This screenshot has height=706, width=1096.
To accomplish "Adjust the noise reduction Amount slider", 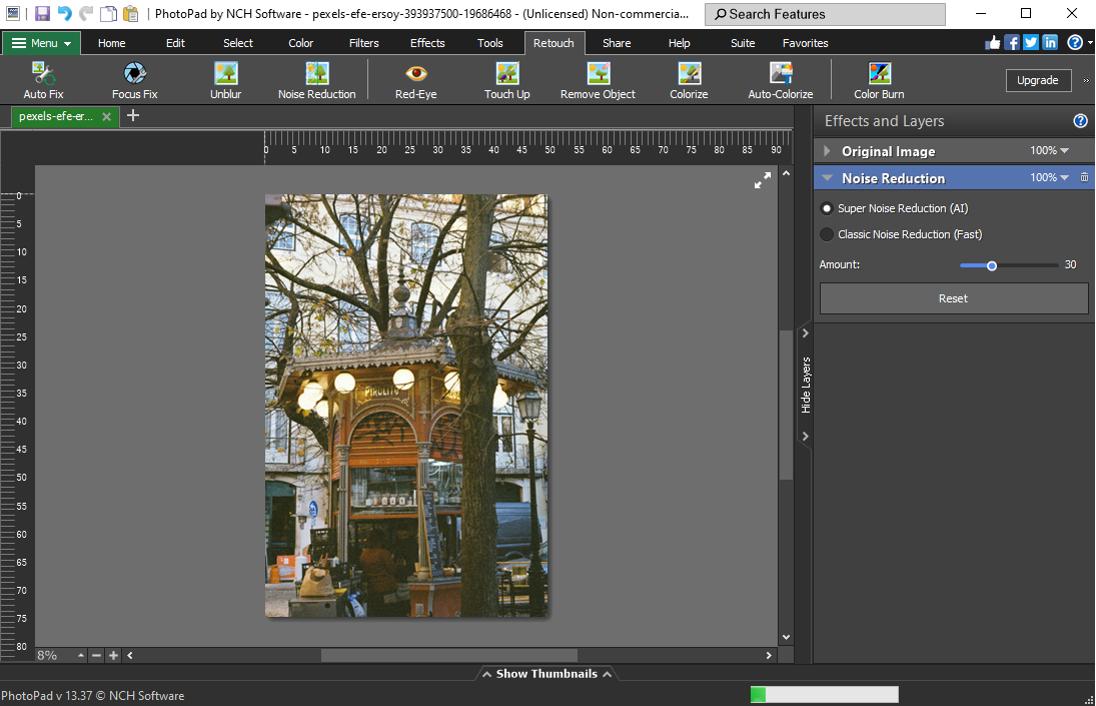I will tap(992, 265).
